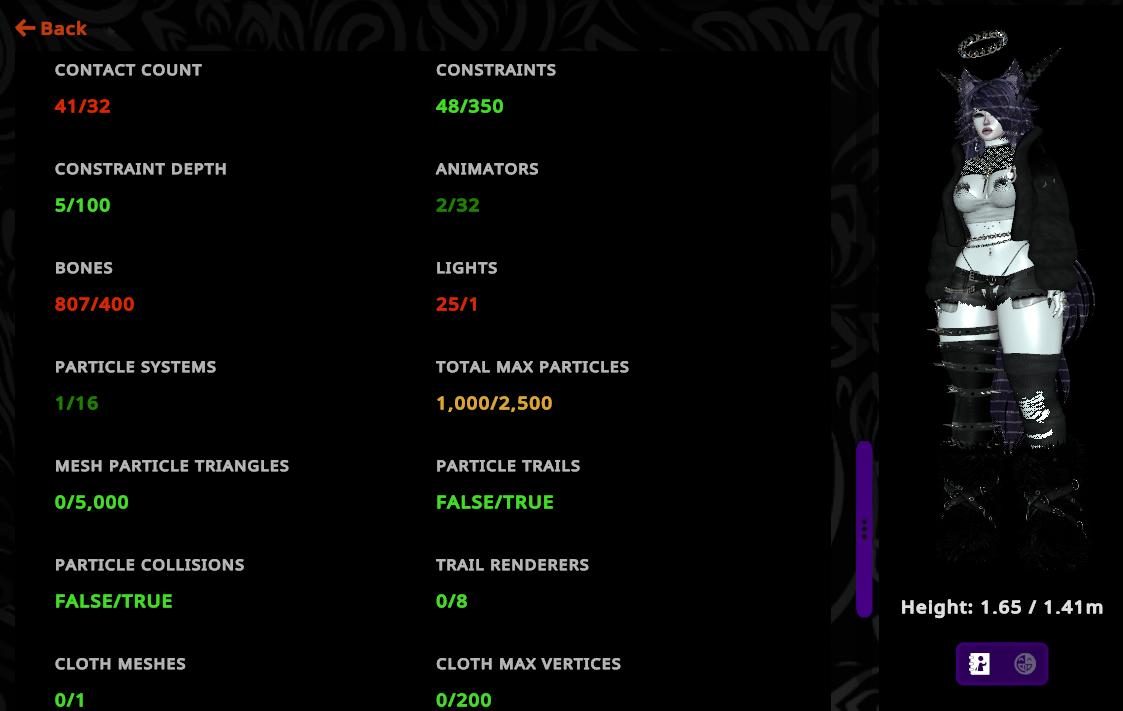Select the avatar details notebook icon
The width and height of the screenshot is (1123, 711).
point(979,664)
